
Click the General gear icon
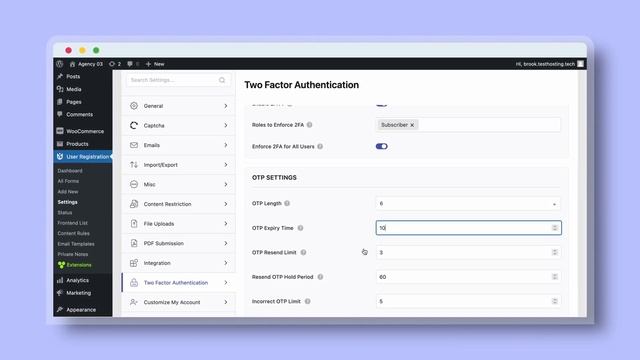(134, 106)
